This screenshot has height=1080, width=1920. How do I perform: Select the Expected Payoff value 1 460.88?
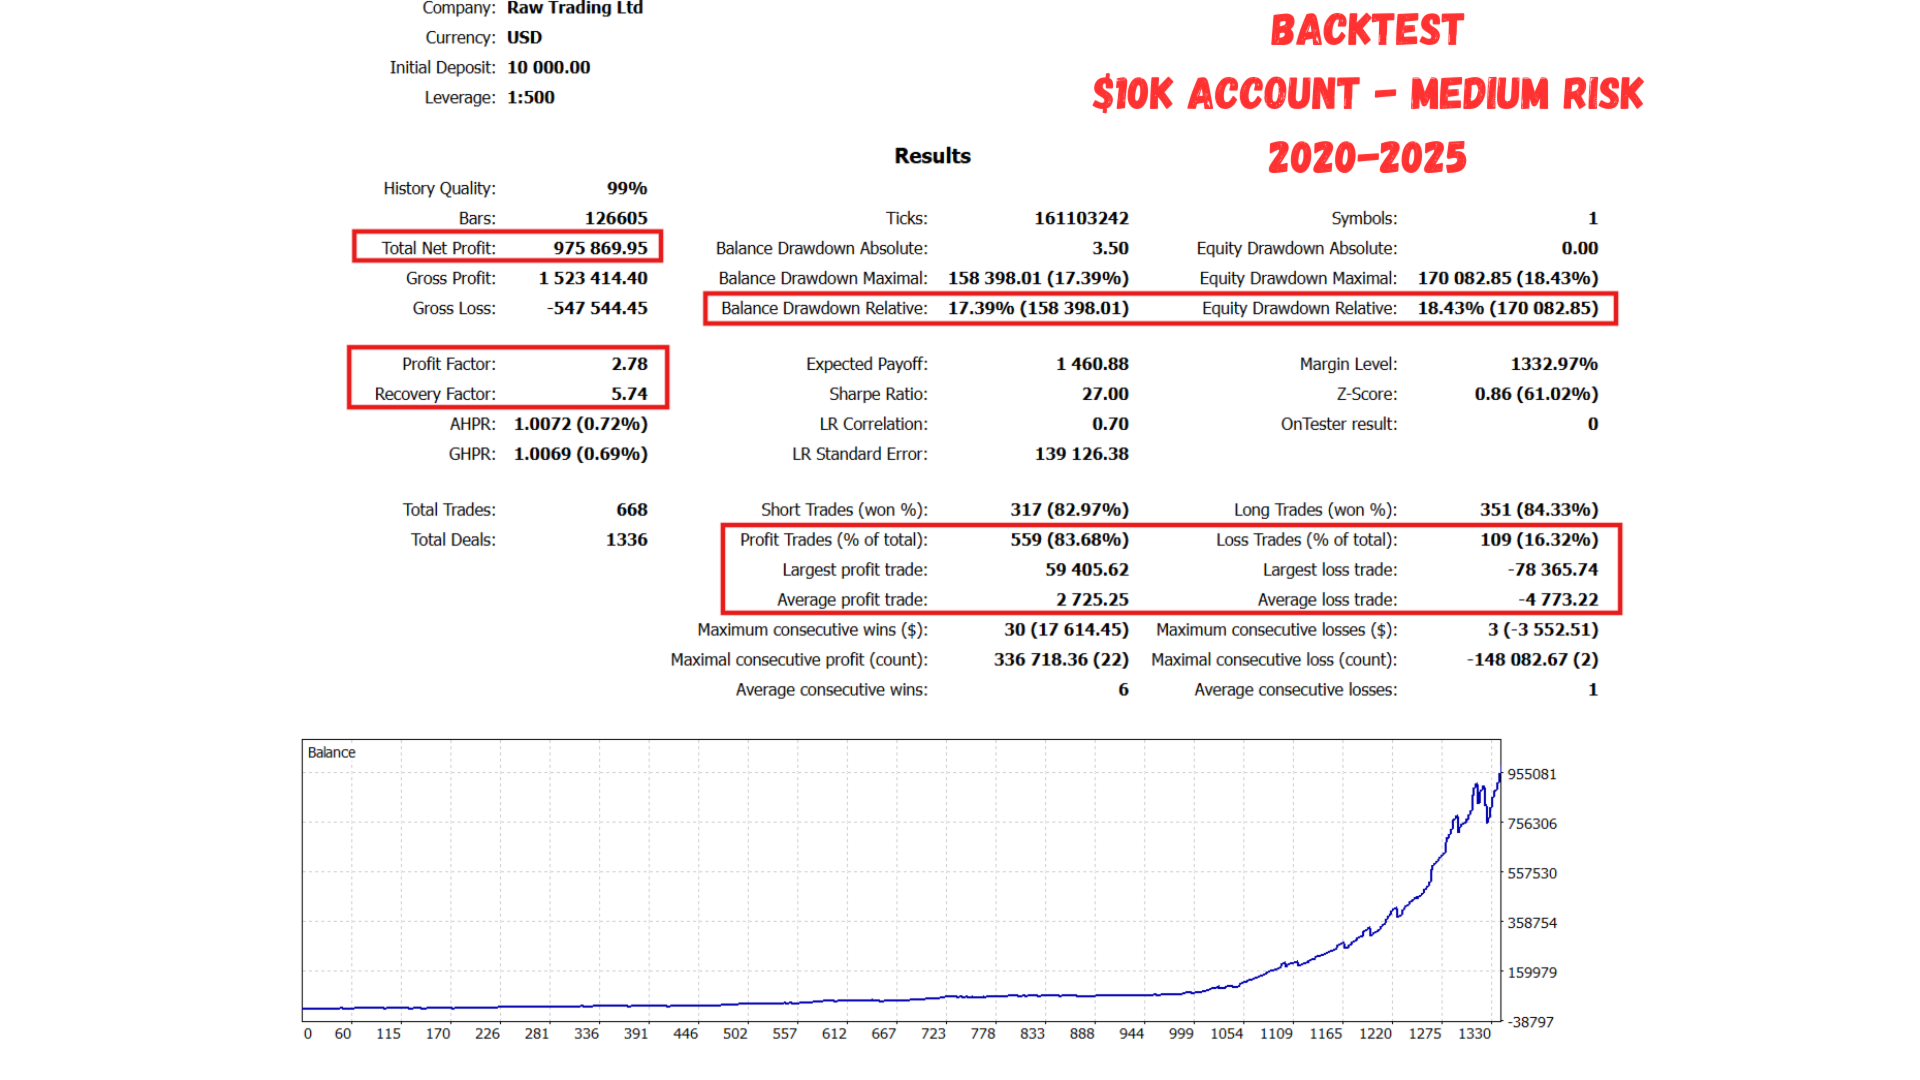tap(1092, 364)
